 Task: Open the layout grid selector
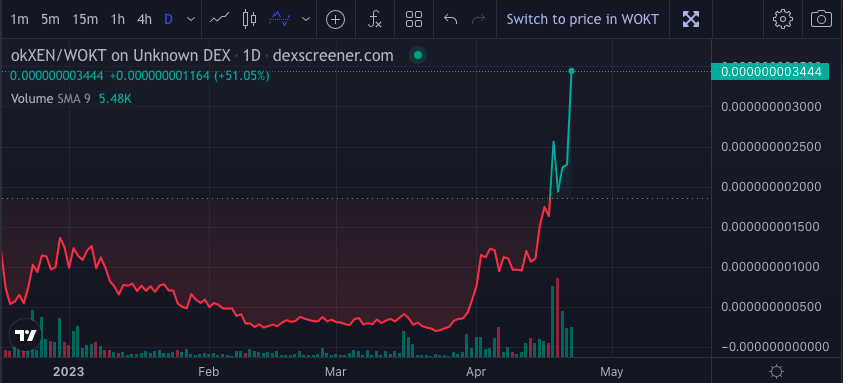point(414,20)
